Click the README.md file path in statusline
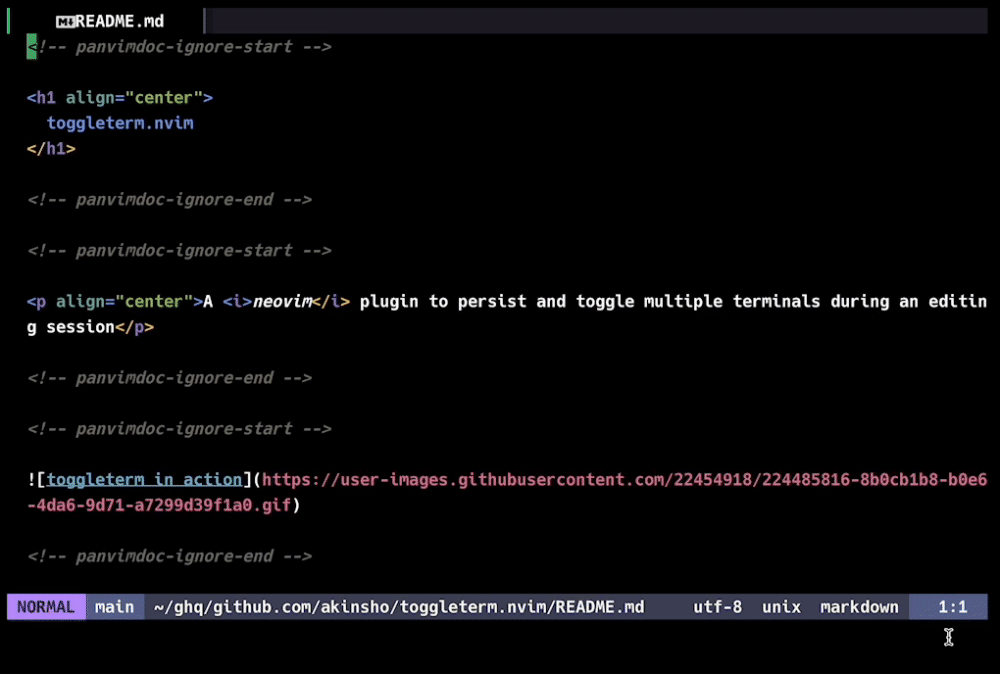The image size is (1000, 674). 399,606
